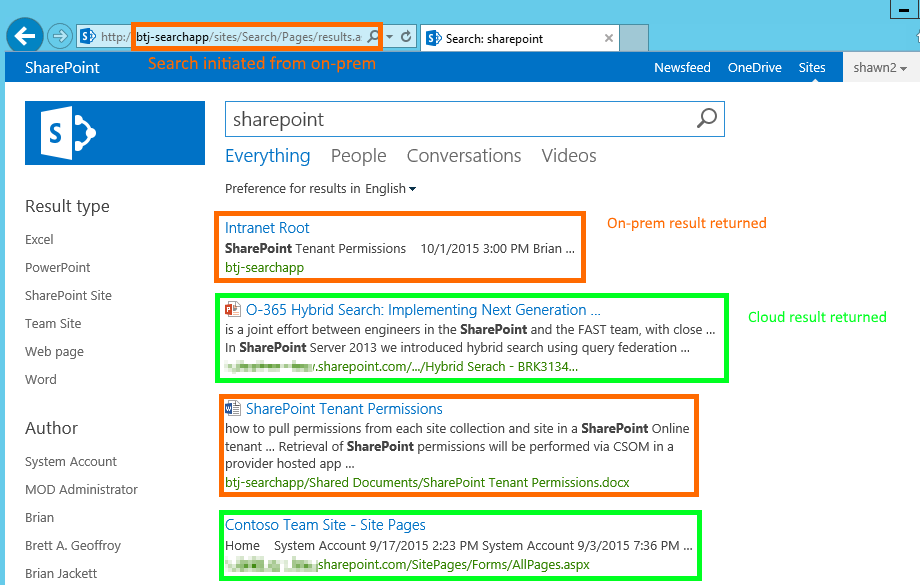The height and width of the screenshot is (587, 920).
Task: Filter by author MOD Administrator
Action: pyautogui.click(x=81, y=490)
